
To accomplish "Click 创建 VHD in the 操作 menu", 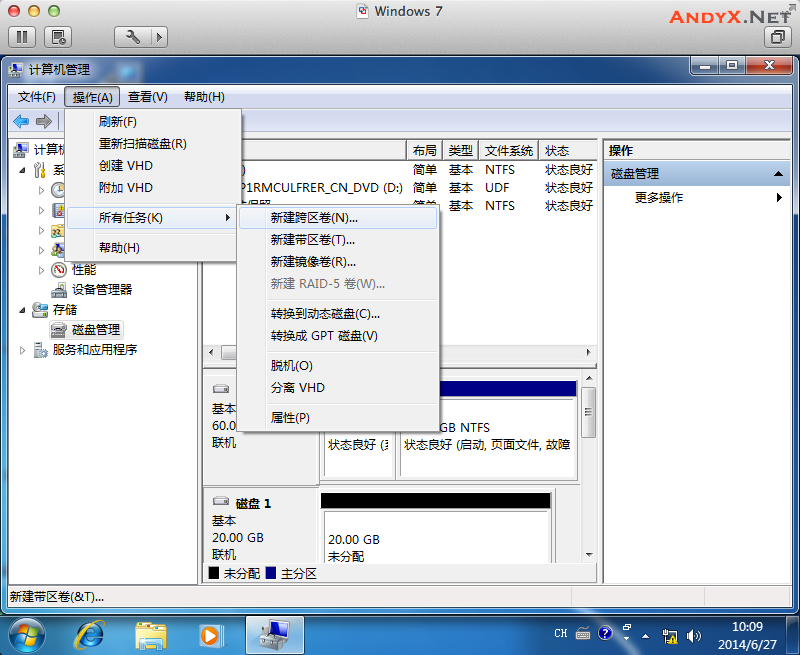I will point(126,166).
